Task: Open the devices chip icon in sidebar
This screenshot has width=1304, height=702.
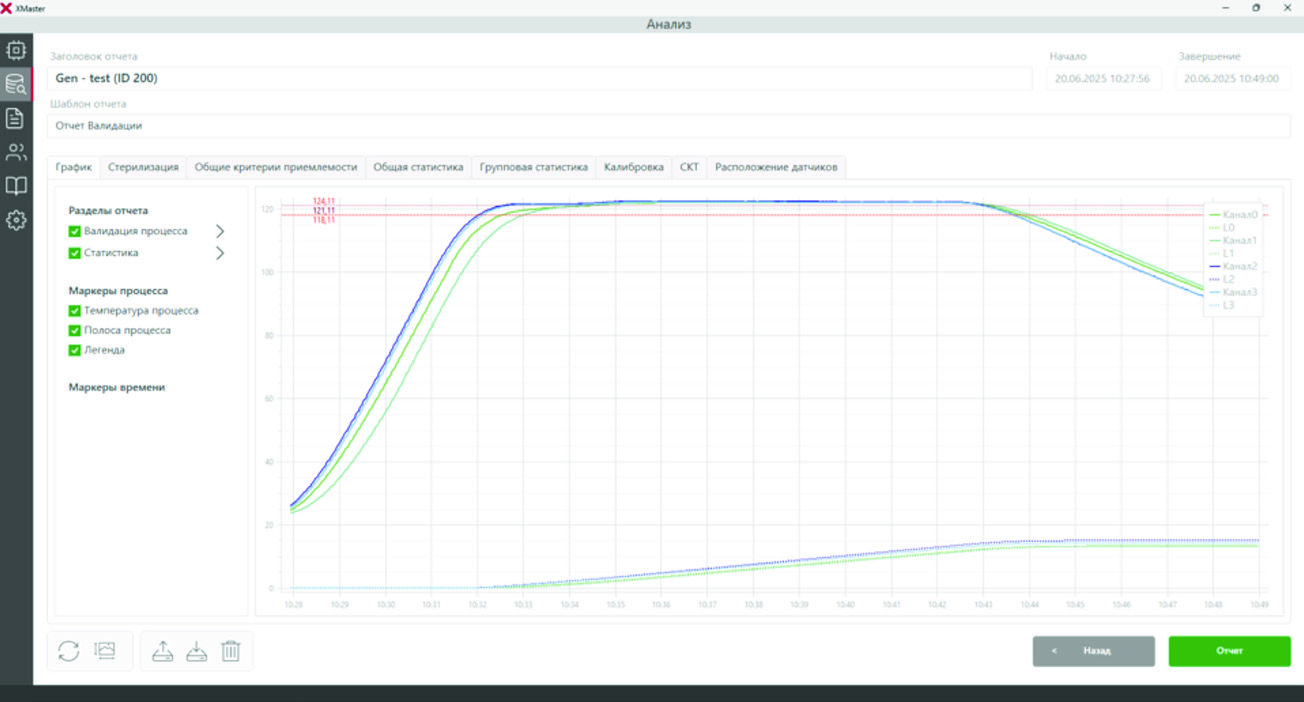Action: pyautogui.click(x=16, y=49)
